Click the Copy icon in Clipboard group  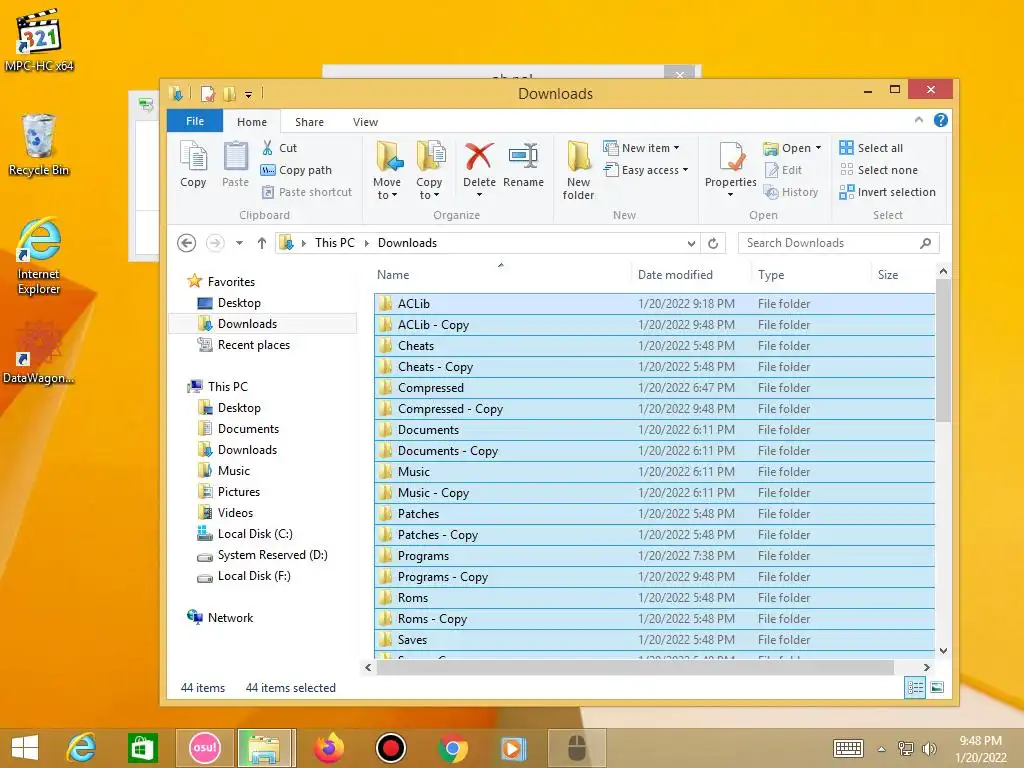(193, 157)
